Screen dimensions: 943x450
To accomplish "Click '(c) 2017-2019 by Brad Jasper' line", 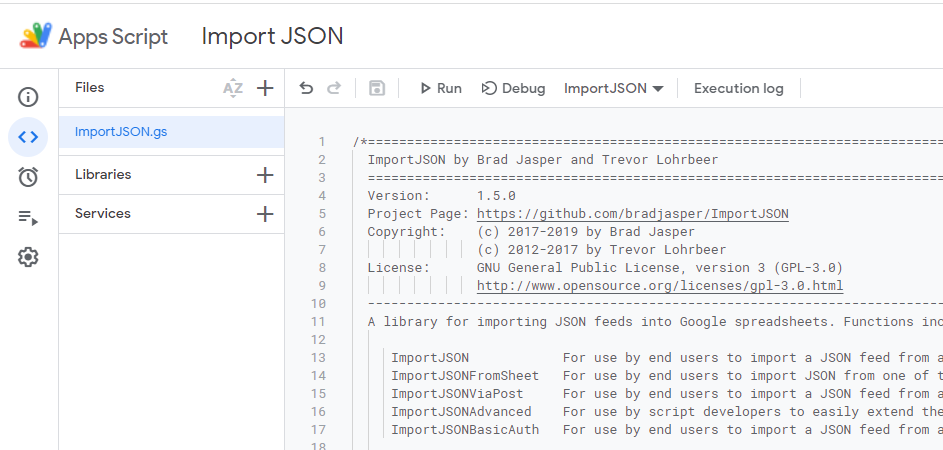I will 586,232.
